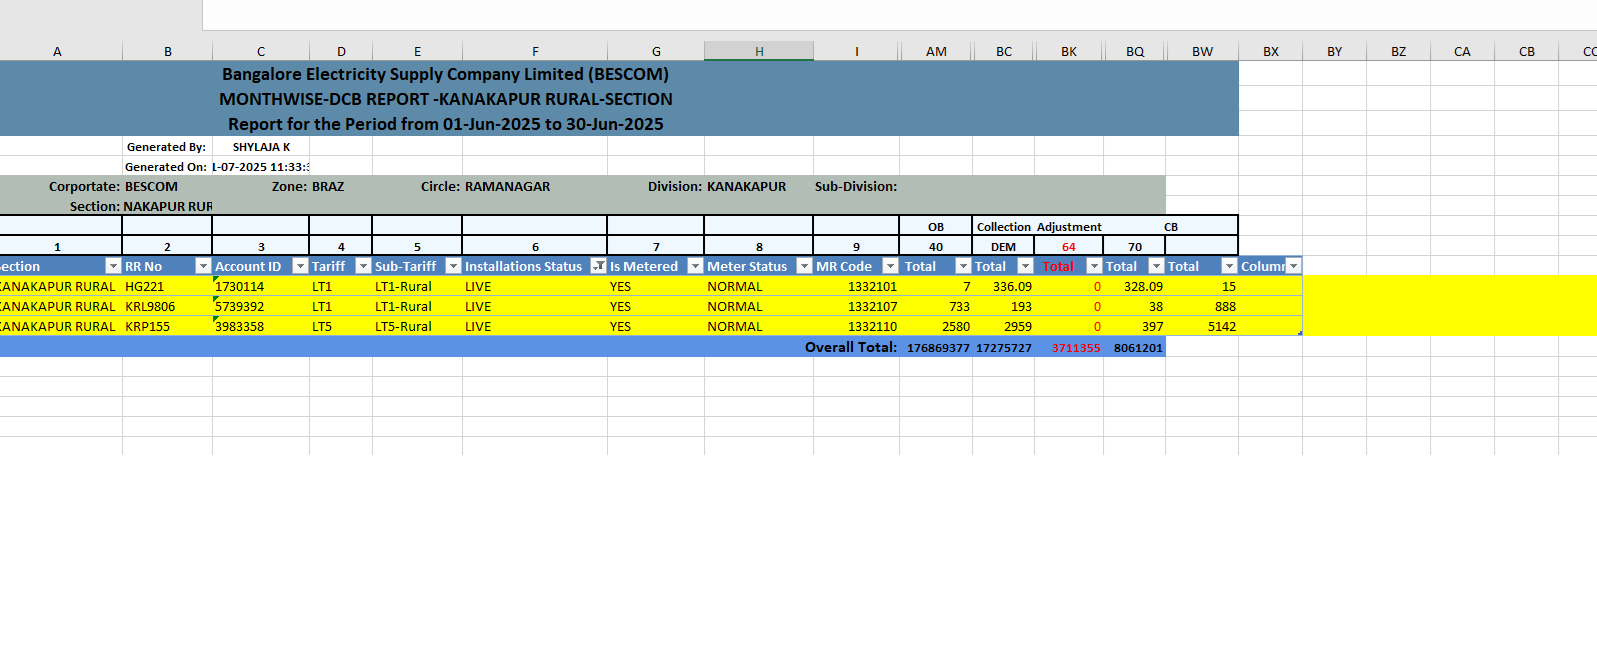Expand the Tariff column filter
1597x648 pixels.
pyautogui.click(x=363, y=266)
